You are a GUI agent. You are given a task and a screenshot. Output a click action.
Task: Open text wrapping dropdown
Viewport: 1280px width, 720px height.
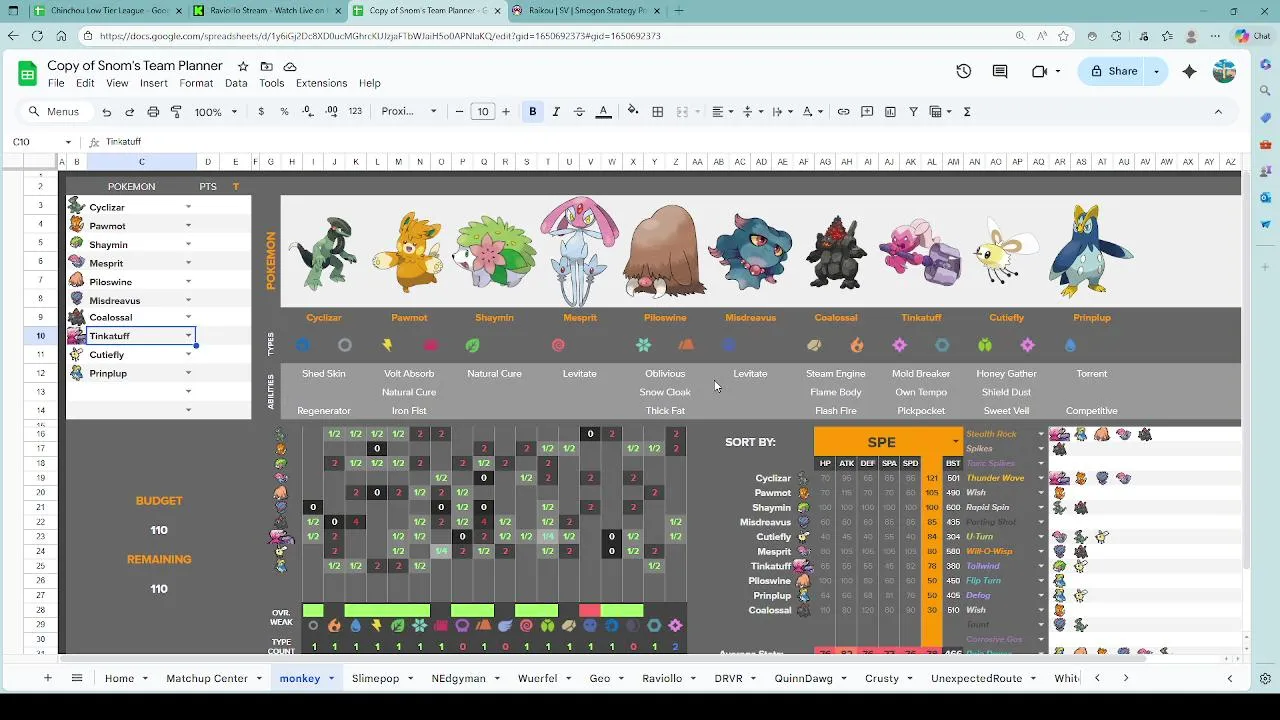pos(782,112)
